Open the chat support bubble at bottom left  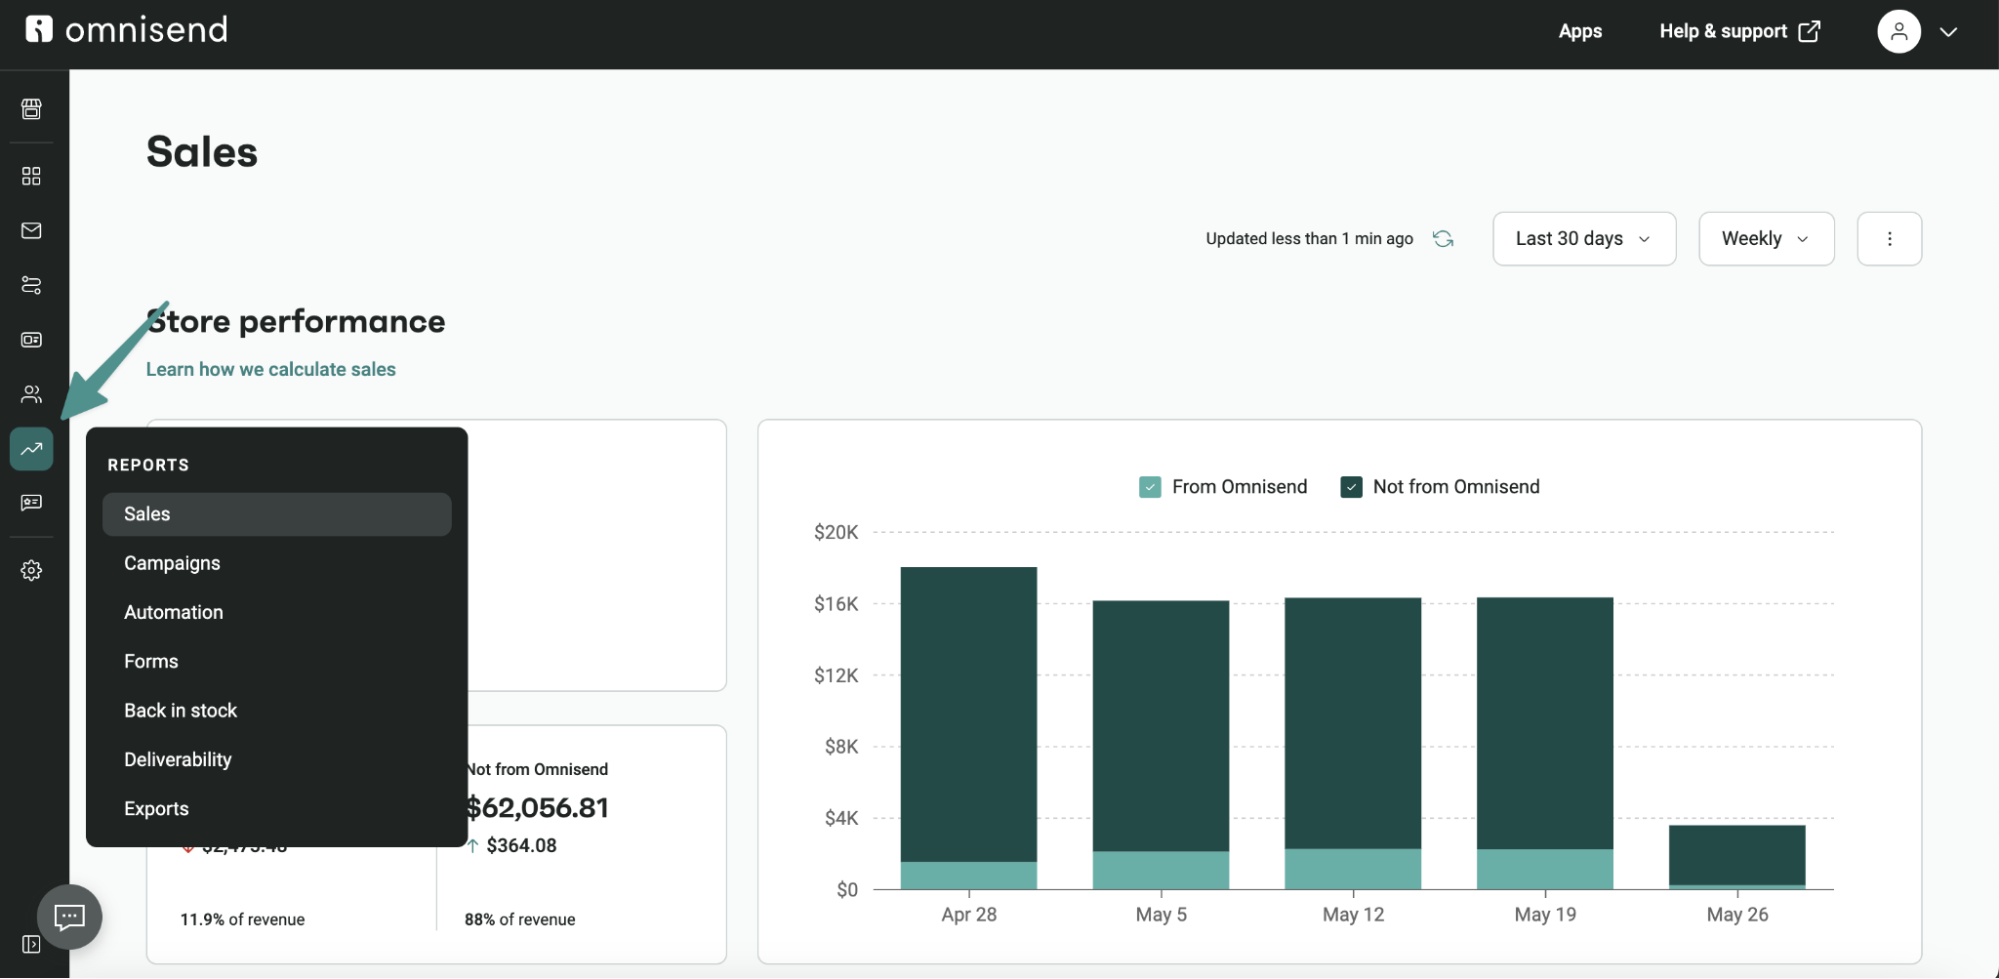(69, 916)
